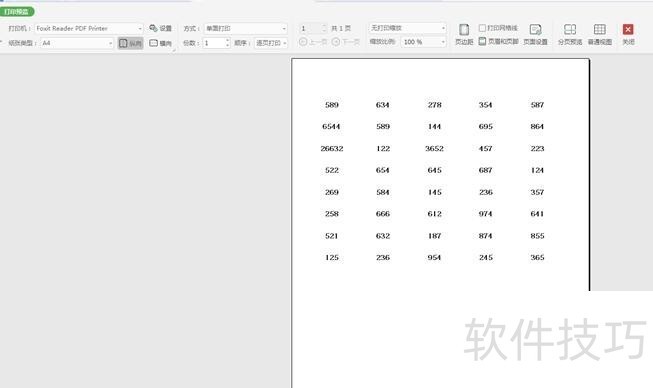Viewport: 653px width, 388px height.
Task: Go to previous page (上一页)
Action: [x=313, y=42]
